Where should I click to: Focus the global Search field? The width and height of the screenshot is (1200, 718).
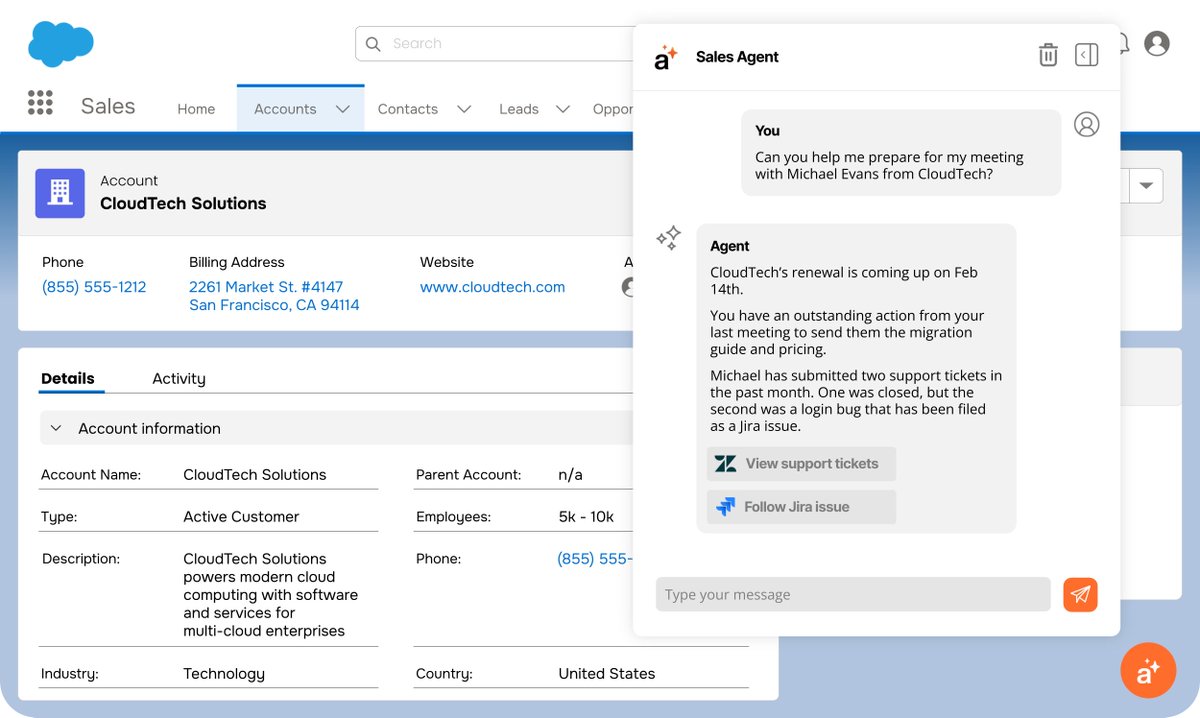494,44
